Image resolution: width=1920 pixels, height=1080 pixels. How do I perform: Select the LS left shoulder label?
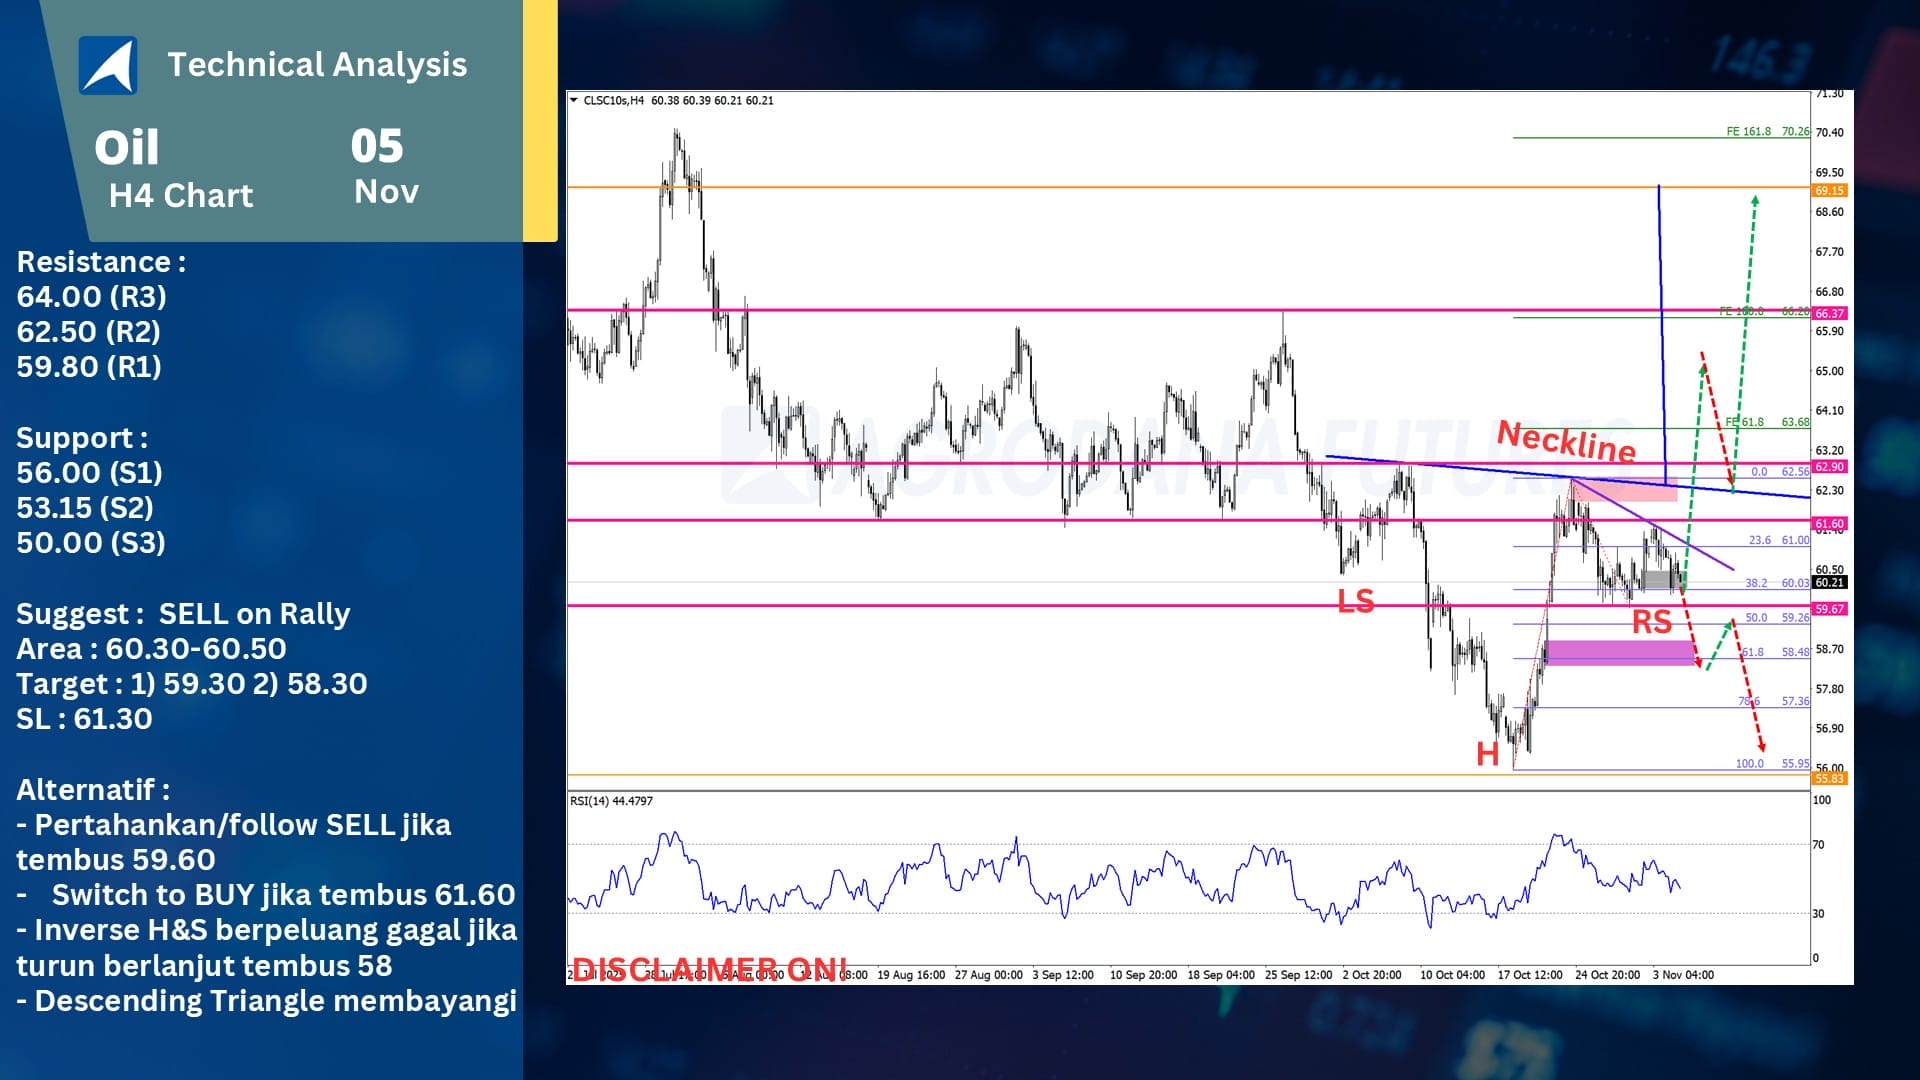pyautogui.click(x=1356, y=601)
